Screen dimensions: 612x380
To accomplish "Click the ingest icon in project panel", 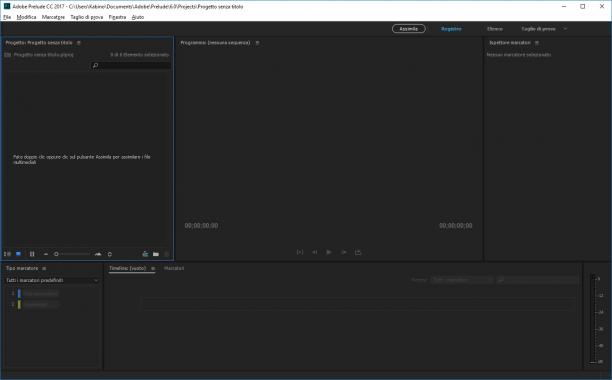I will [x=145, y=254].
